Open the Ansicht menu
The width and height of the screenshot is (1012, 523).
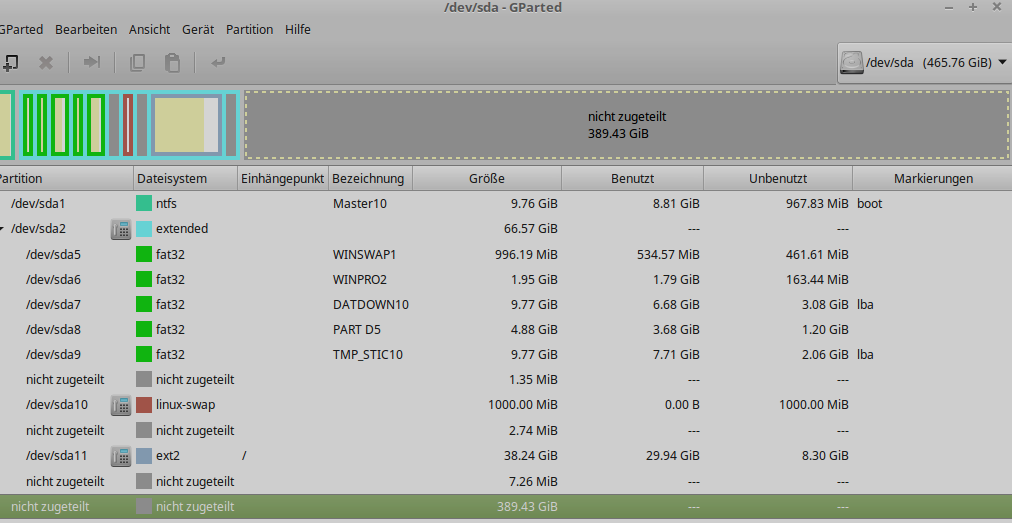pos(150,30)
